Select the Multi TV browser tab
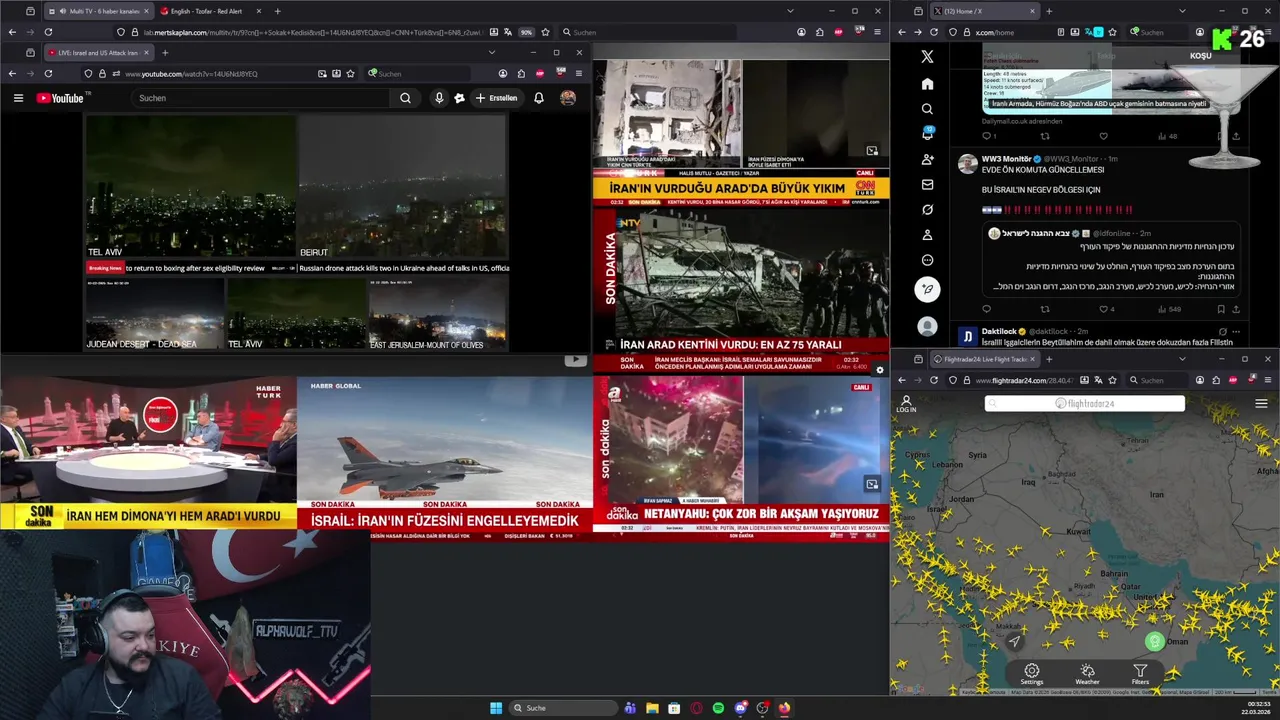Viewport: 1280px width, 720px height. point(98,11)
